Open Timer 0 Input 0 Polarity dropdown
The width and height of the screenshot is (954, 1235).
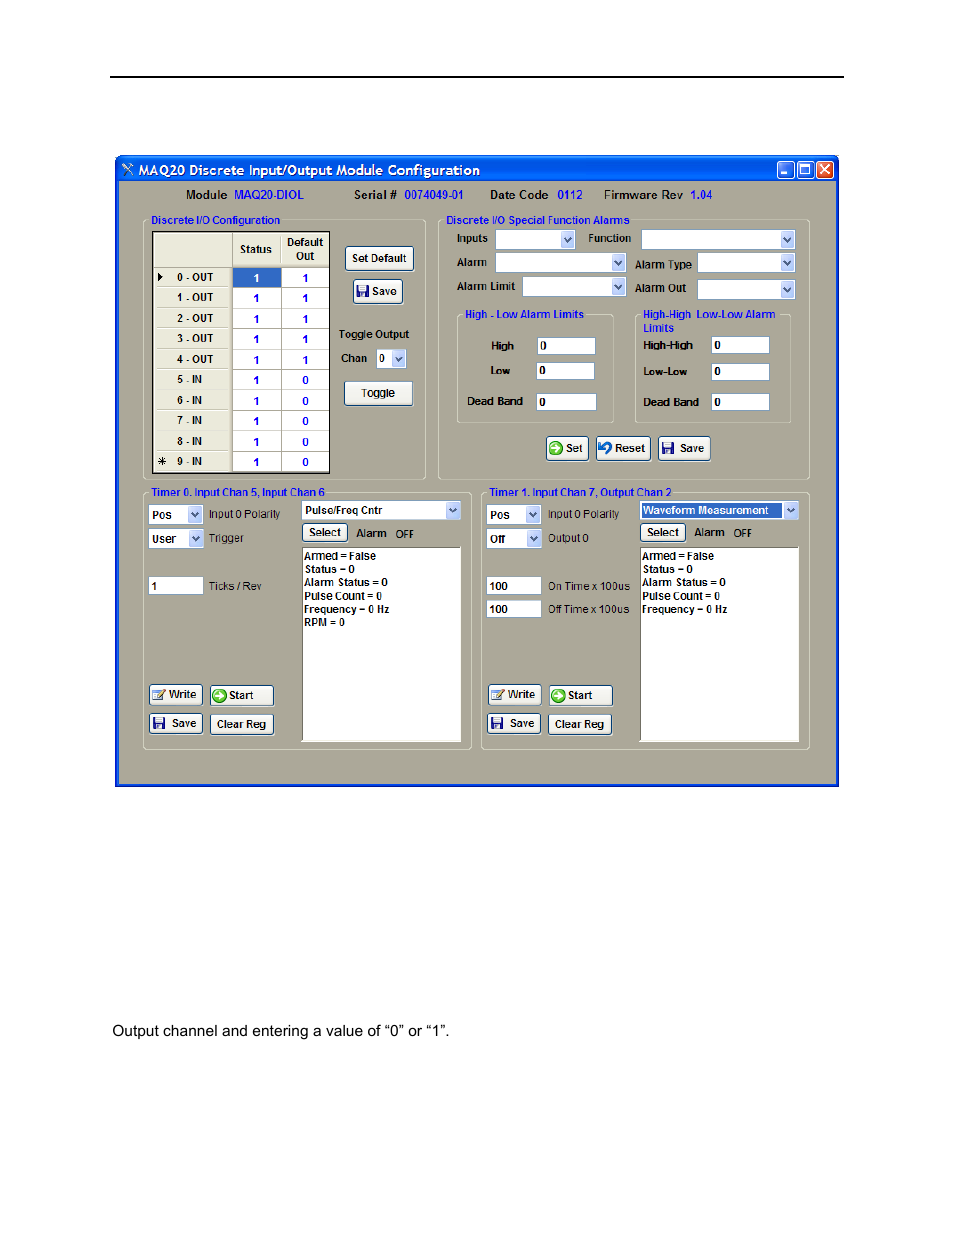(195, 515)
